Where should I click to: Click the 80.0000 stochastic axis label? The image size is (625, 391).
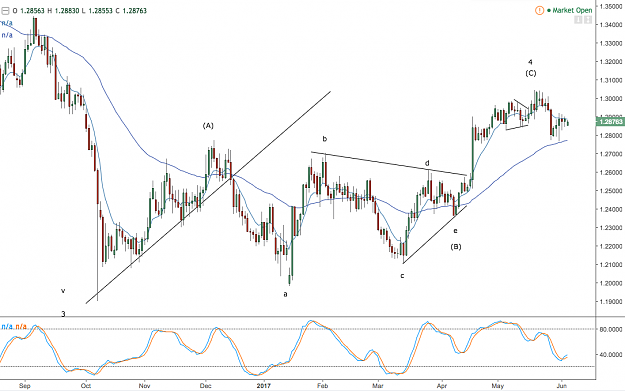pos(611,329)
